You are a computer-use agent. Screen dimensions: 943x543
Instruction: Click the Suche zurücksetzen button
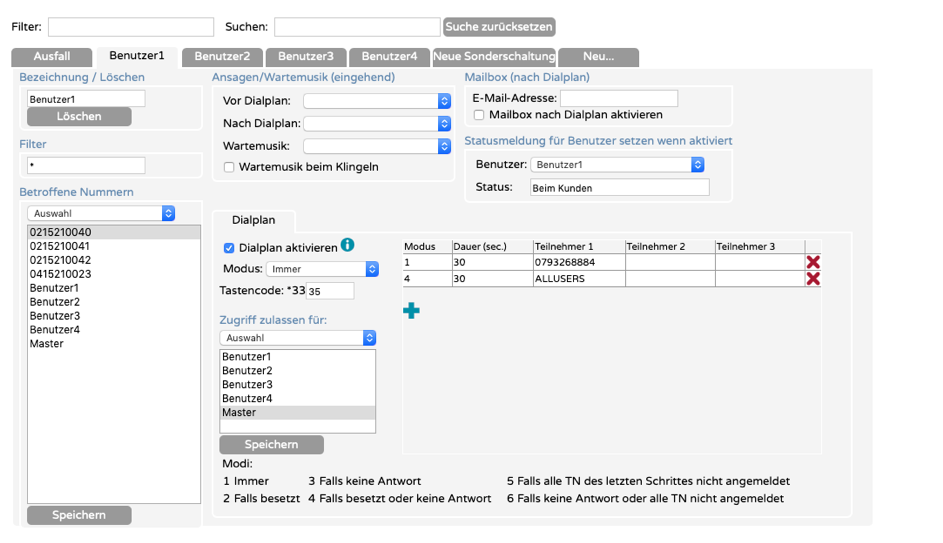pos(499,27)
